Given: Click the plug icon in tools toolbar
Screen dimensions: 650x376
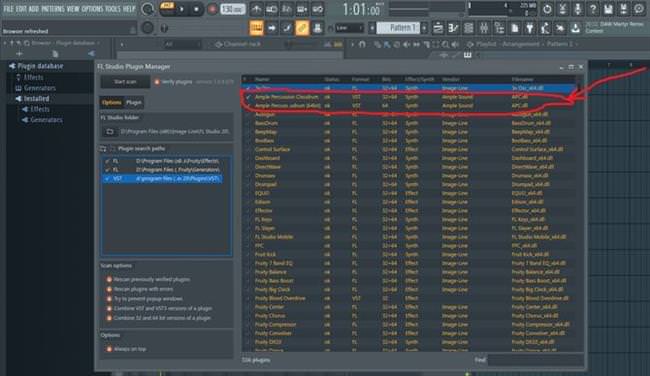Looking at the screenshot, I should point(530,28).
